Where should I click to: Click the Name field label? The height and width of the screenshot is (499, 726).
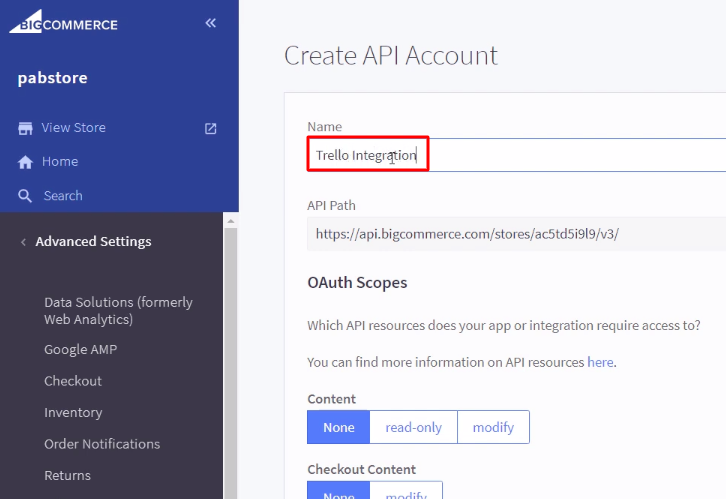click(x=325, y=126)
